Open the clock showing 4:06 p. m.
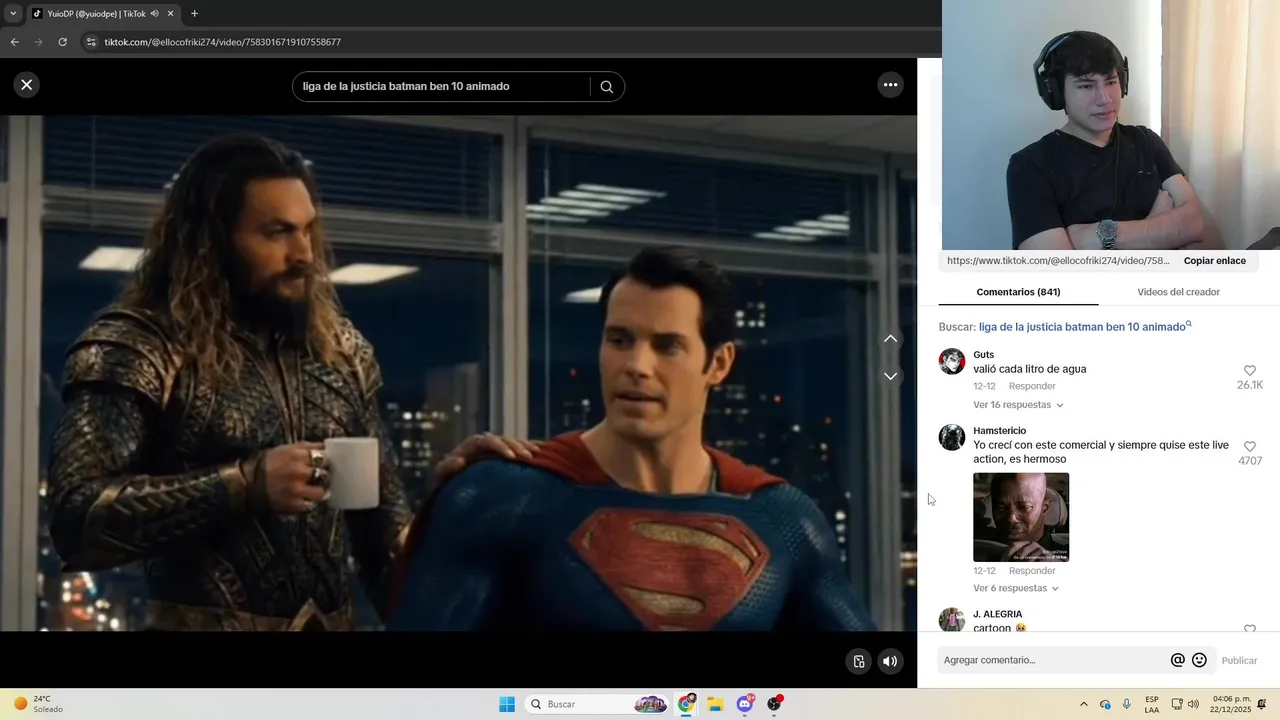The height and width of the screenshot is (720, 1280). [x=1231, y=704]
